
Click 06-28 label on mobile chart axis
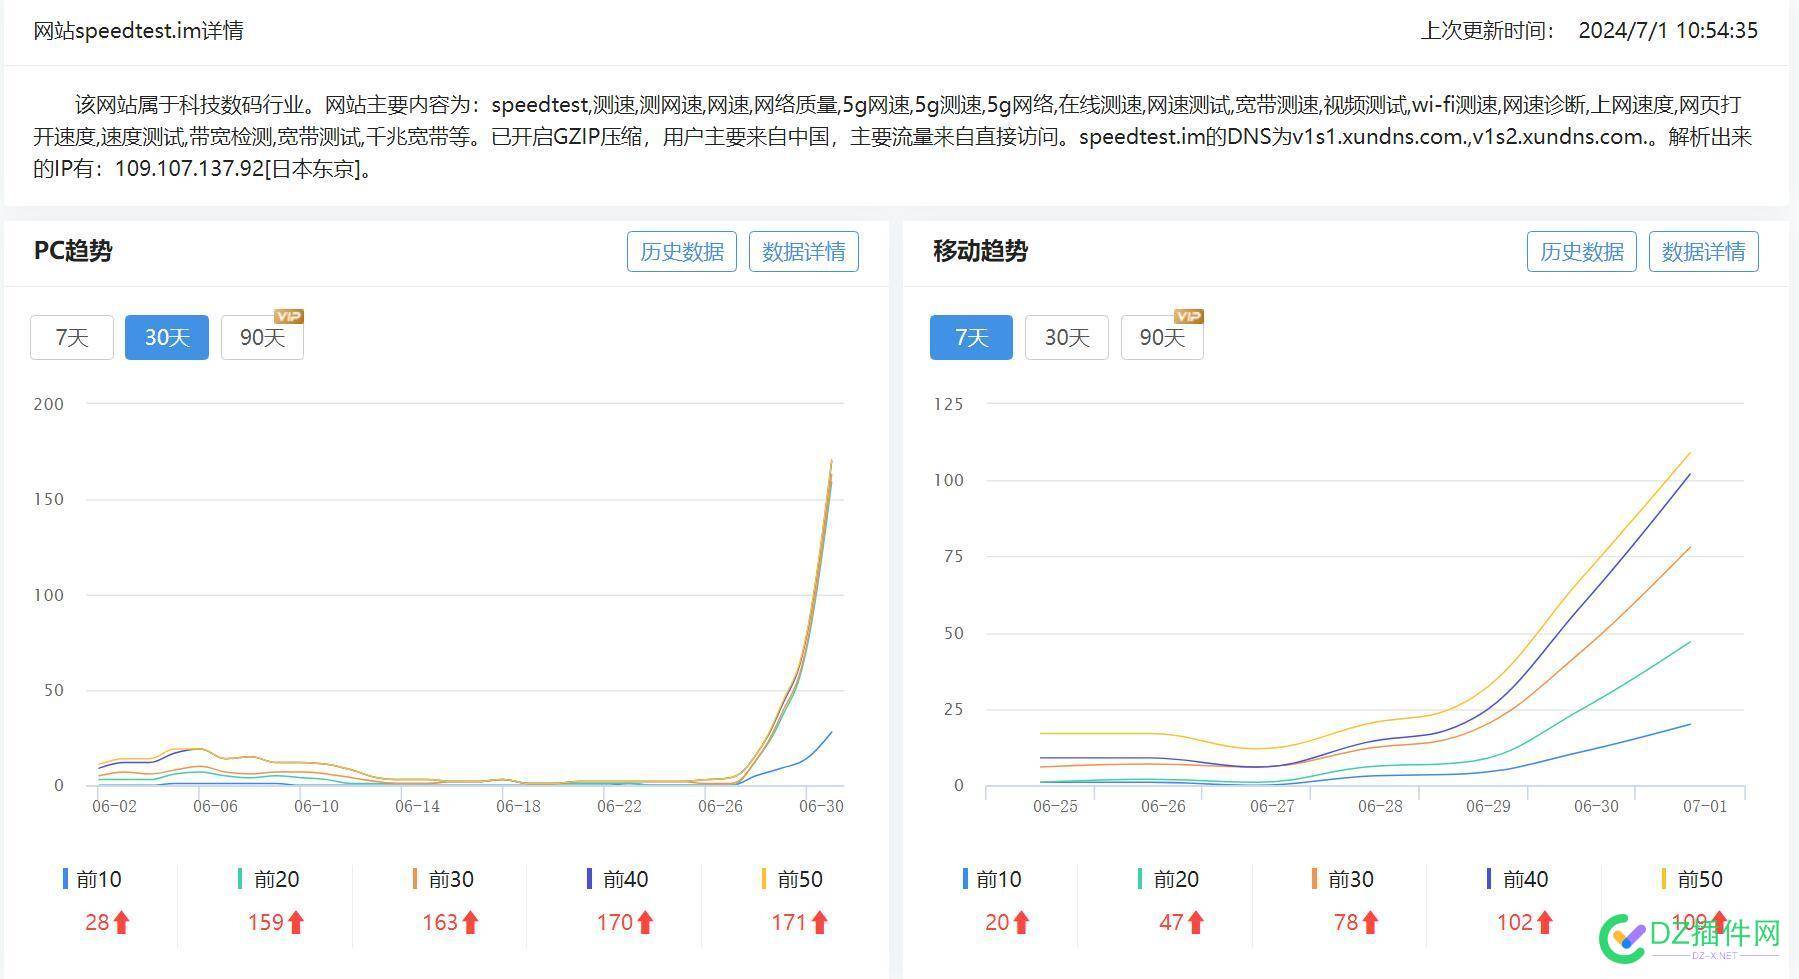click(1380, 806)
